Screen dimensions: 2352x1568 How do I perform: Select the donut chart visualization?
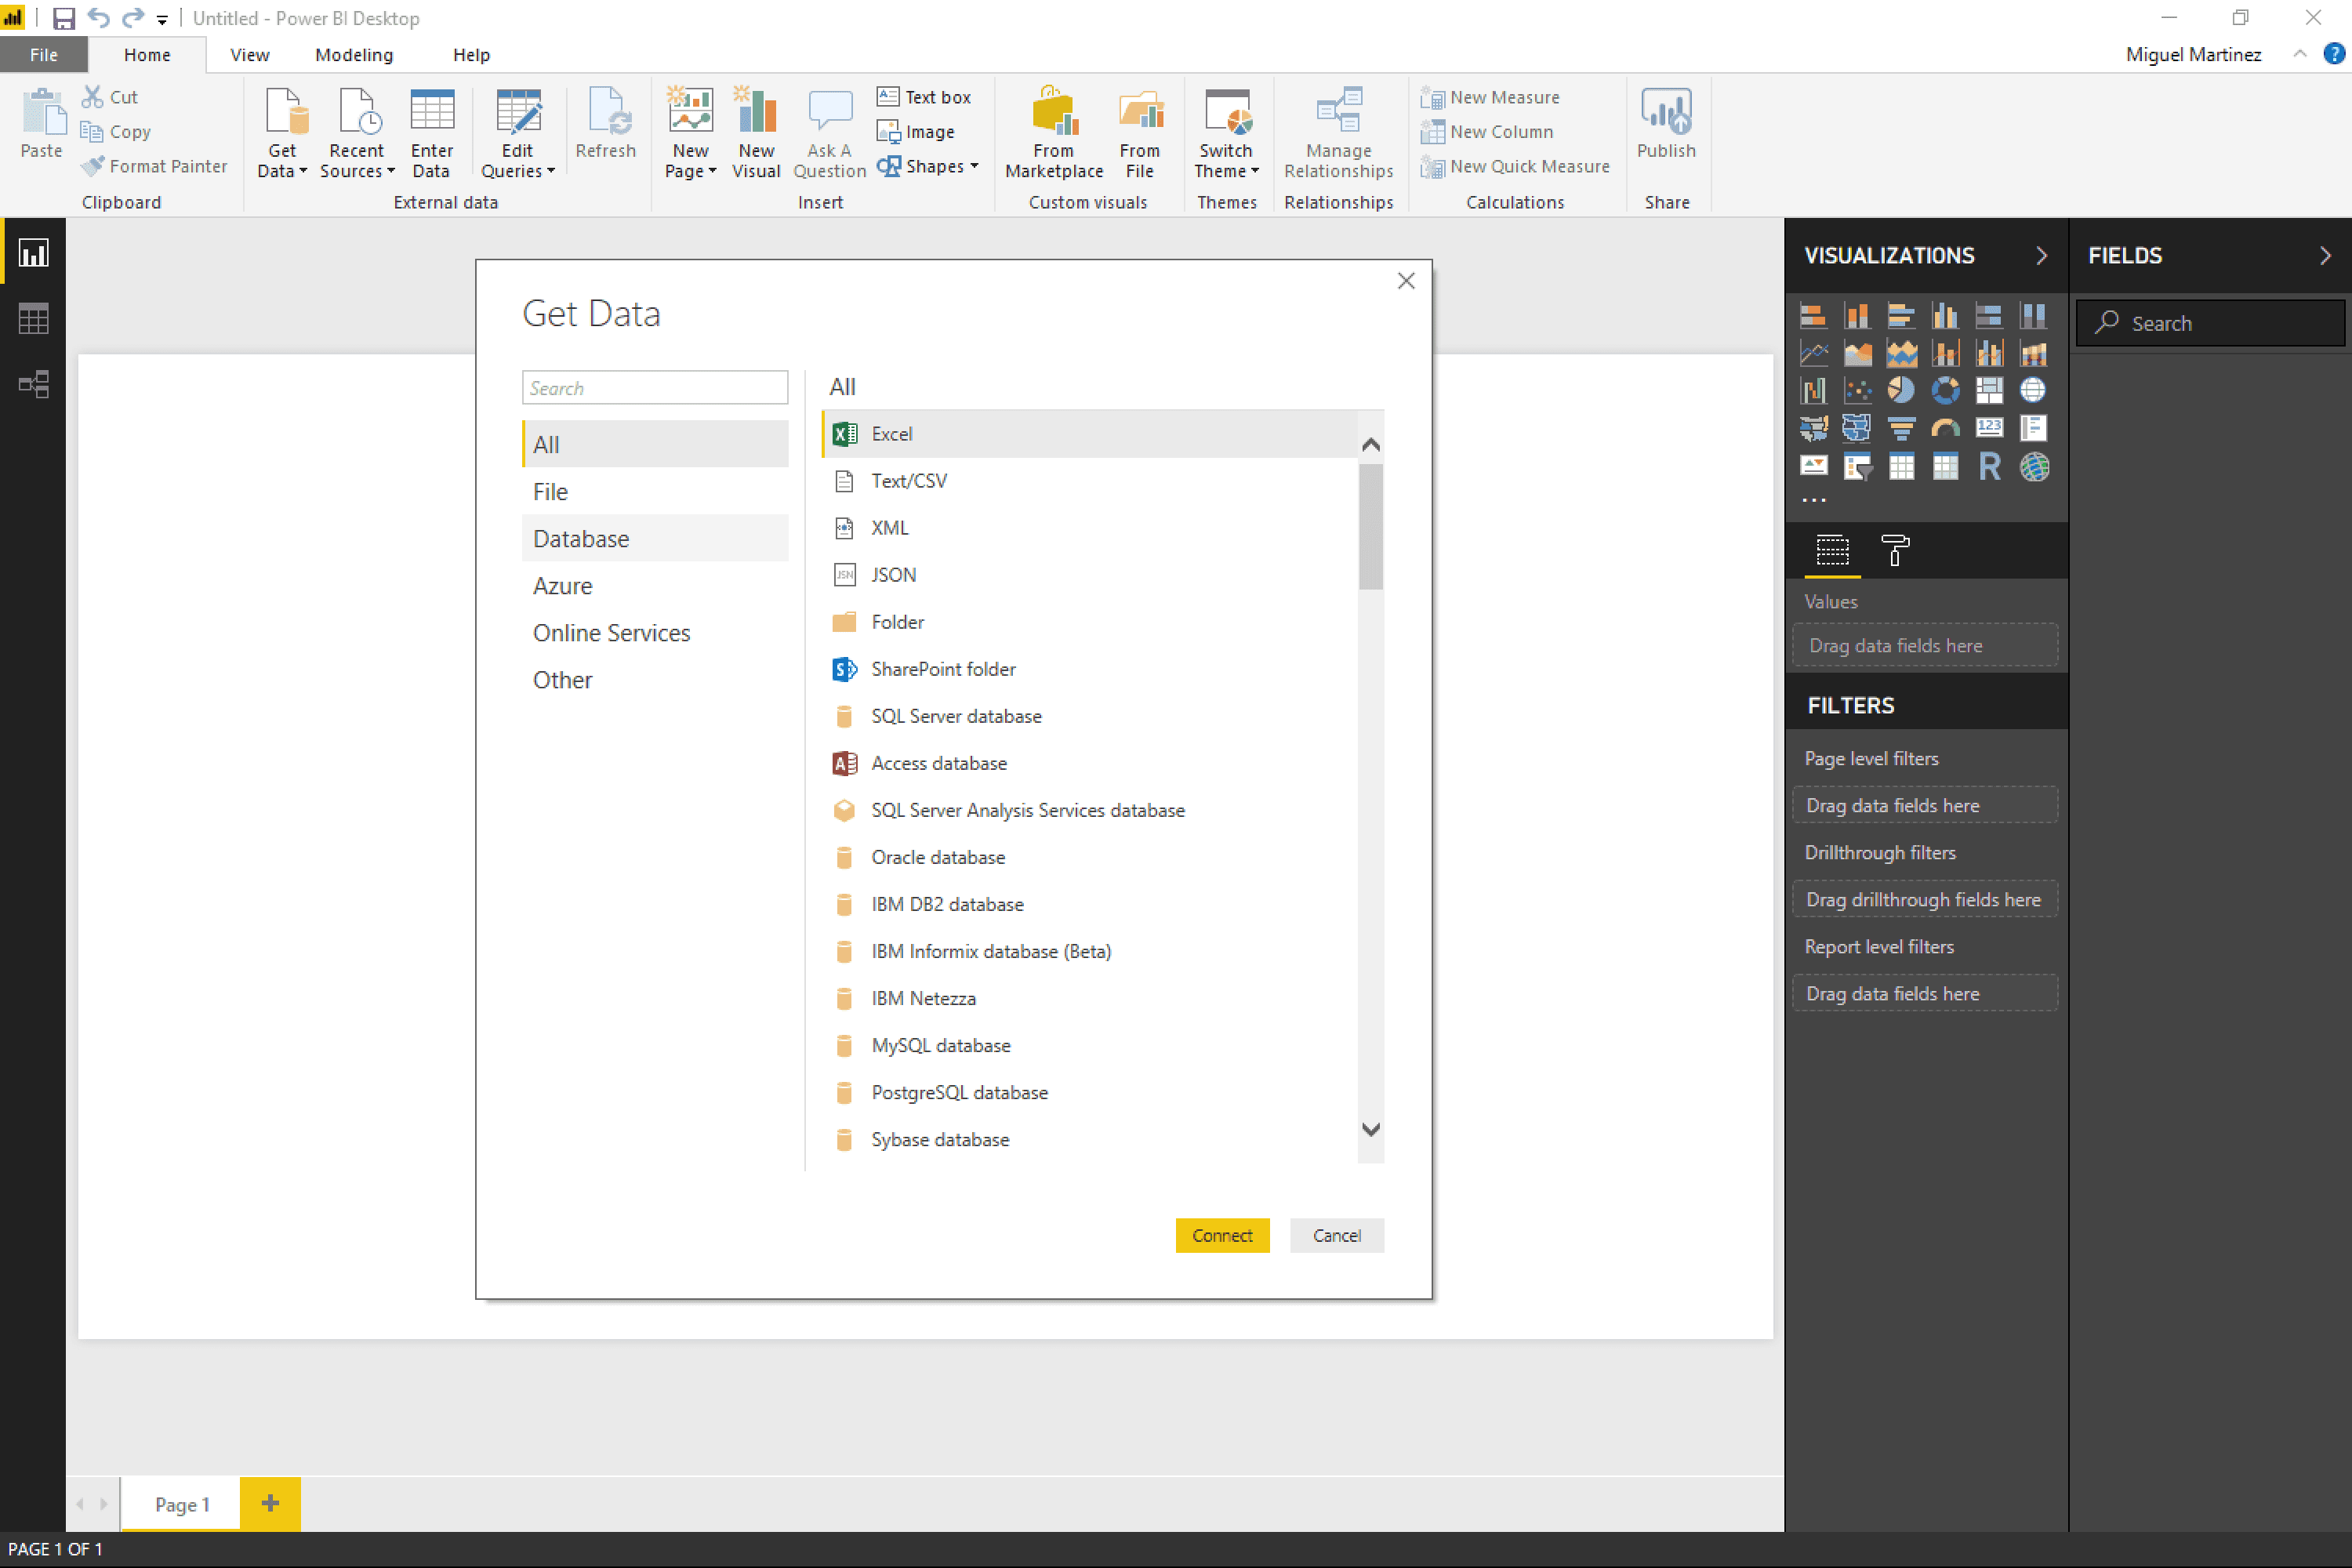[1945, 391]
